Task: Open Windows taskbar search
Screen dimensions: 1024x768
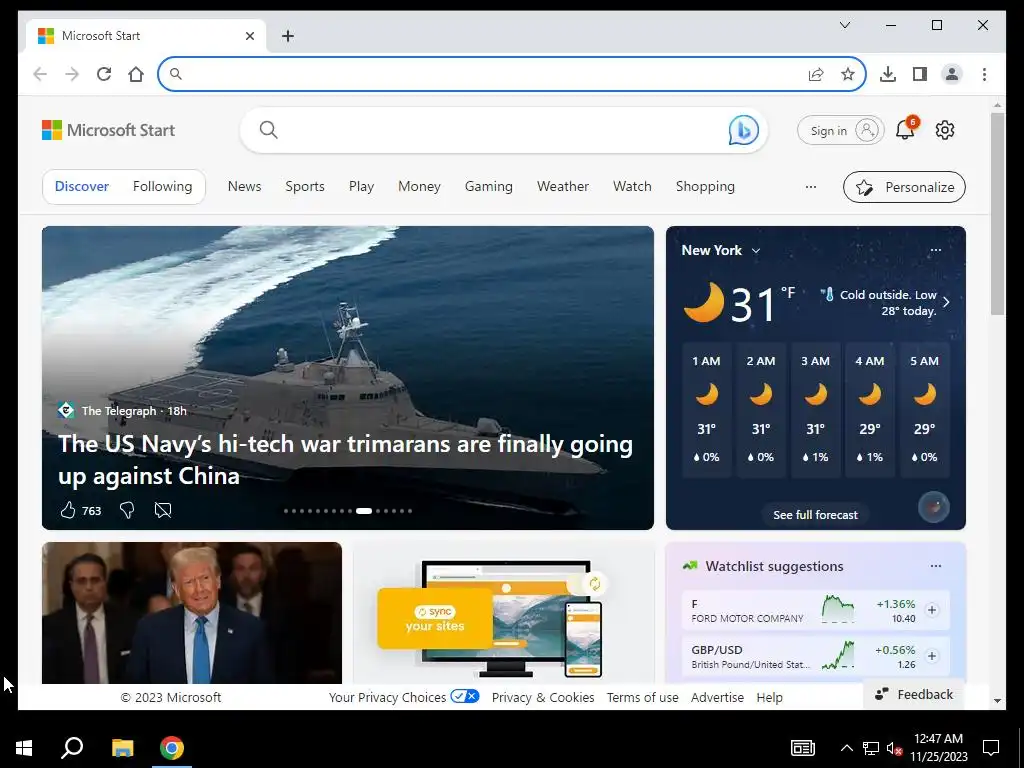Action: click(72, 747)
